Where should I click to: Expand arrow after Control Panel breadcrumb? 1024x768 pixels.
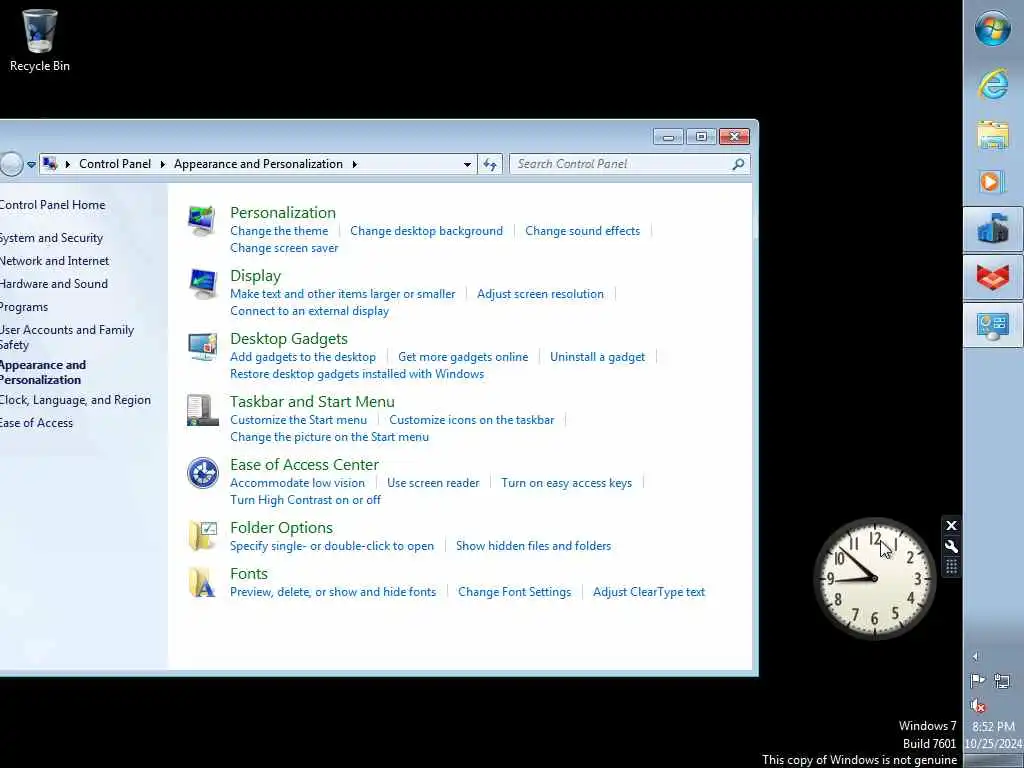pyautogui.click(x=163, y=164)
